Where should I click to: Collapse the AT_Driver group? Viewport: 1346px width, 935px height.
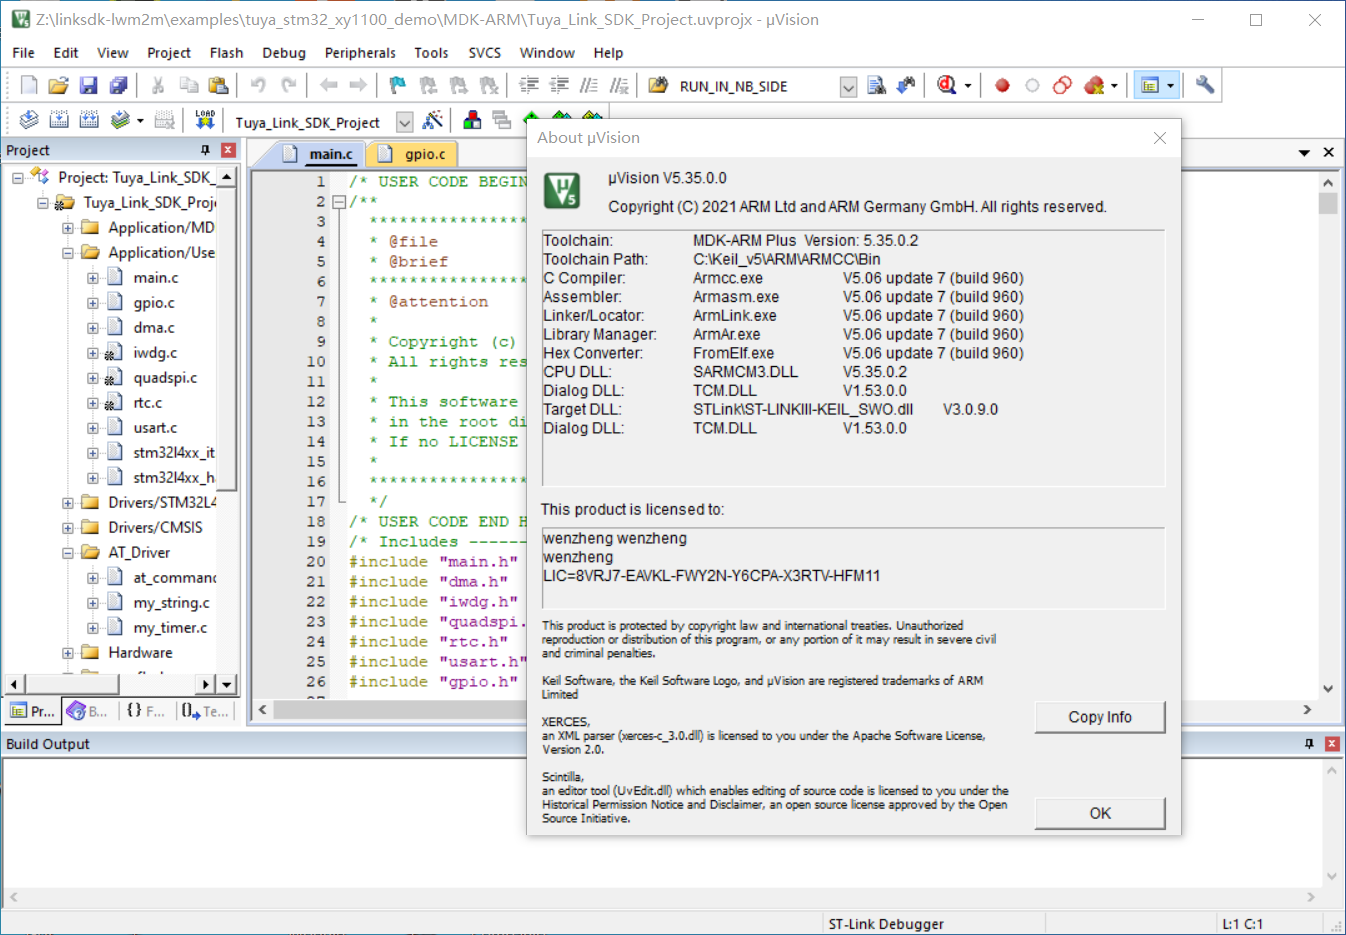(68, 553)
